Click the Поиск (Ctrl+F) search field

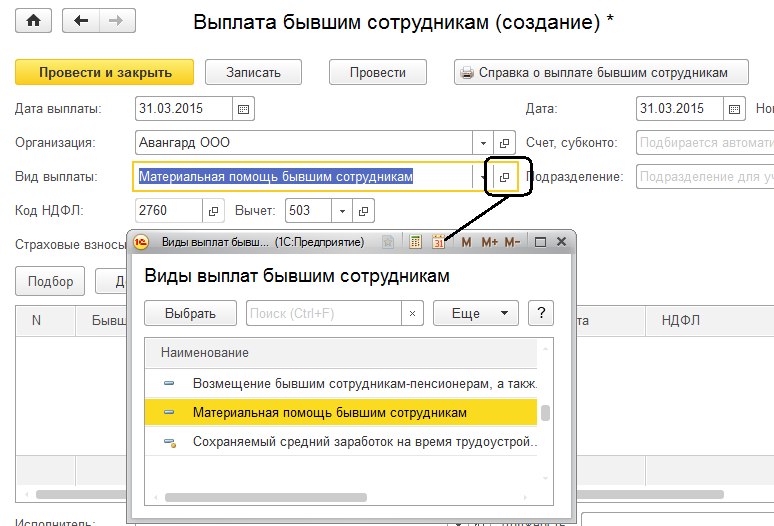324,313
